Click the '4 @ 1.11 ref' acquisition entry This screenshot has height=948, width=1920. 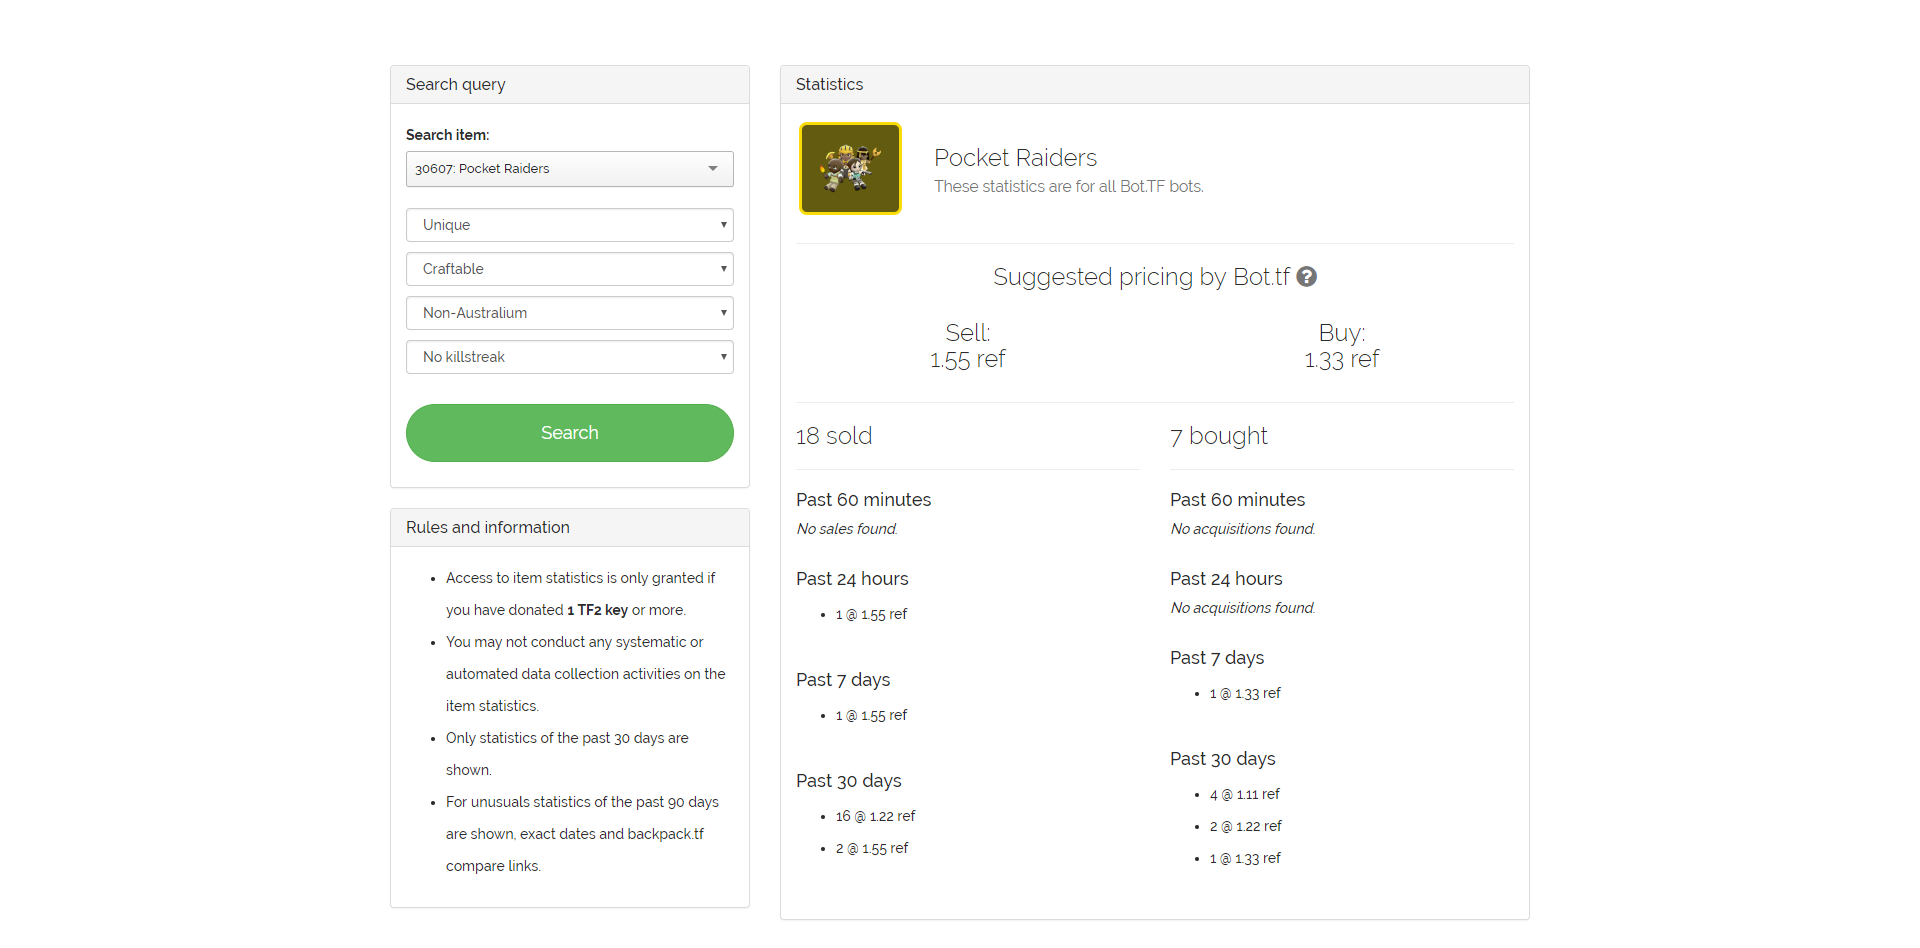[1244, 794]
